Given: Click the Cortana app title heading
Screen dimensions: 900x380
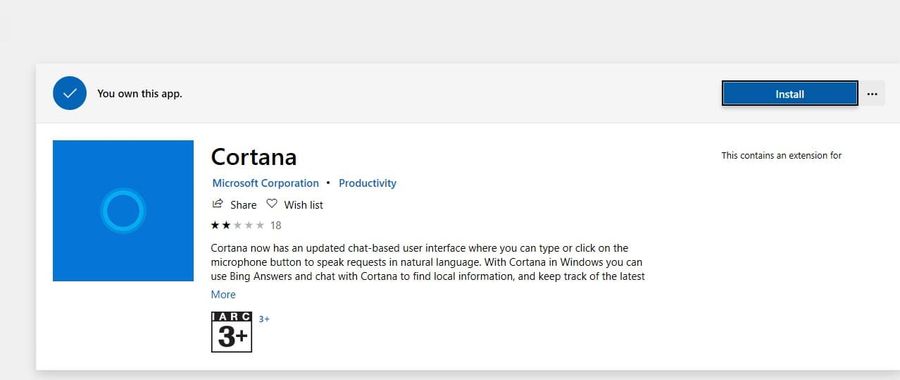Looking at the screenshot, I should (254, 157).
